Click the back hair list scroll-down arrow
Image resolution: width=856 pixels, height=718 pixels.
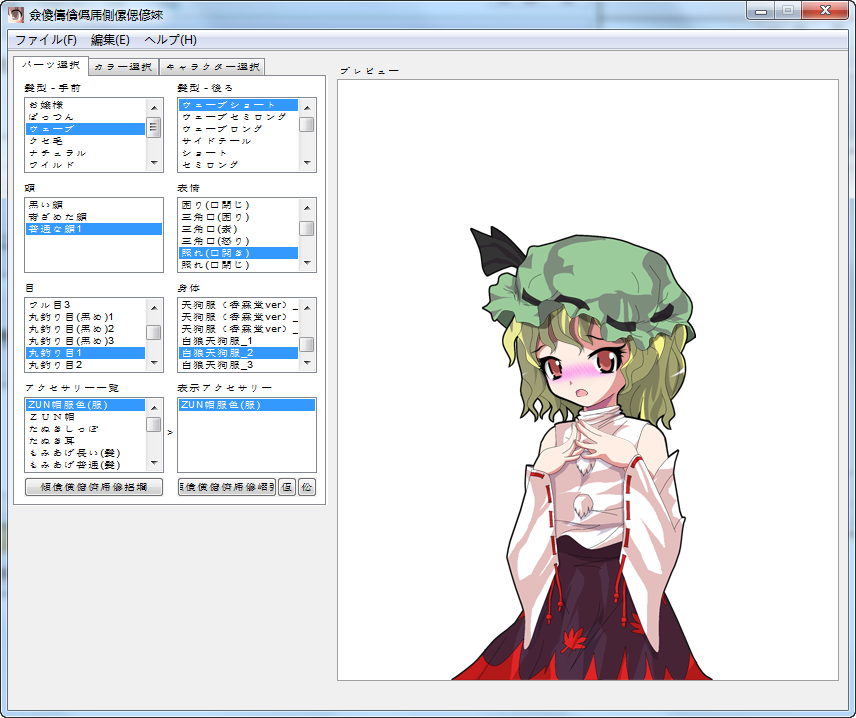[307, 163]
